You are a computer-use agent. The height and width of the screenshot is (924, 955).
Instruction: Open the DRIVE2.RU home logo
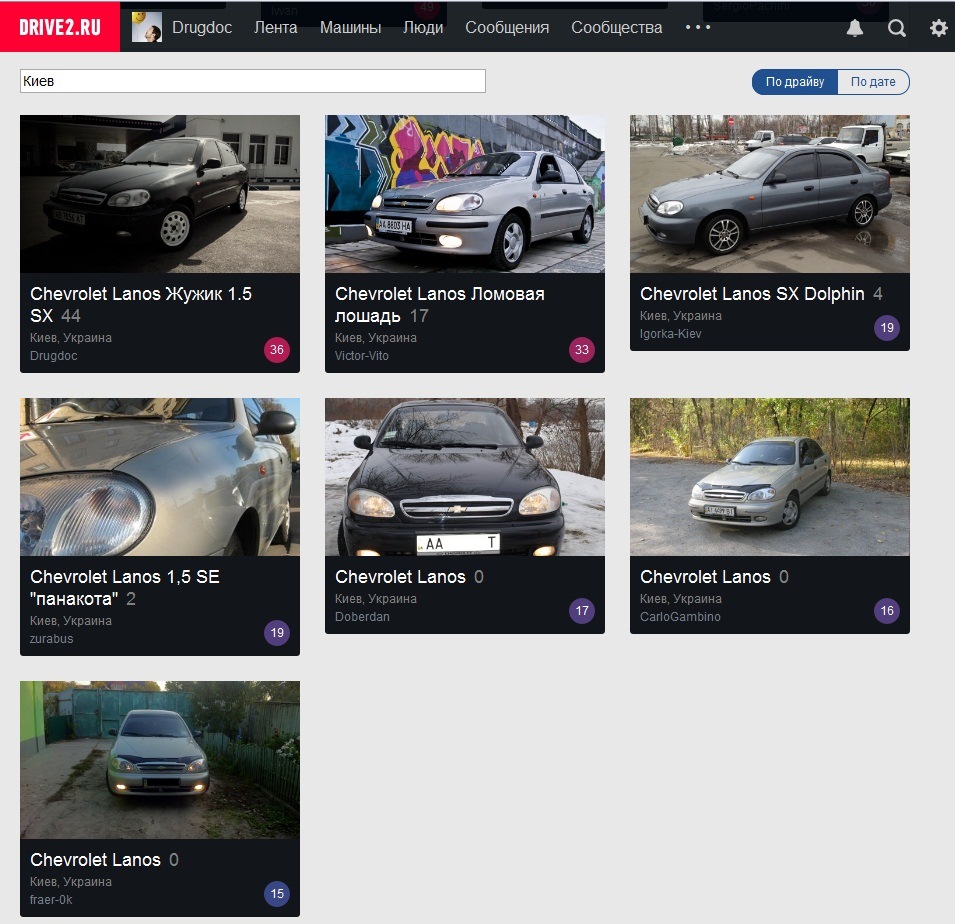pos(60,27)
